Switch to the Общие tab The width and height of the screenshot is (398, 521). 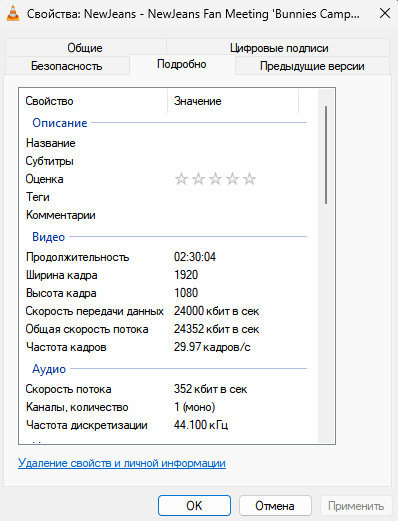click(x=85, y=48)
